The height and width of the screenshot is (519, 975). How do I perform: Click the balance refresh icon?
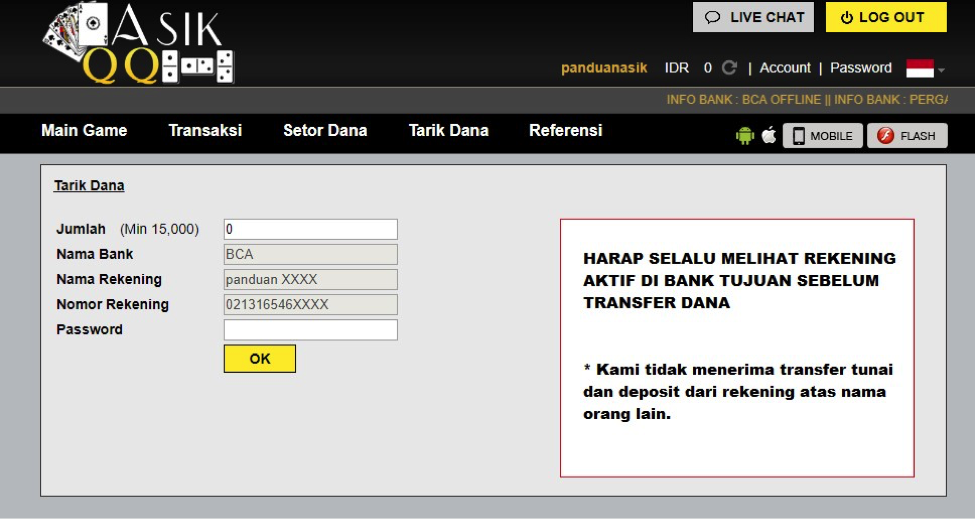tap(730, 68)
